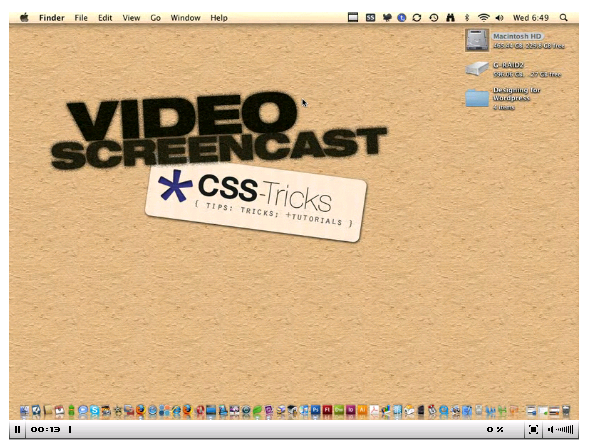591x447 pixels.
Task: Launch Internet Explorer from the Dock
Action: (176, 411)
